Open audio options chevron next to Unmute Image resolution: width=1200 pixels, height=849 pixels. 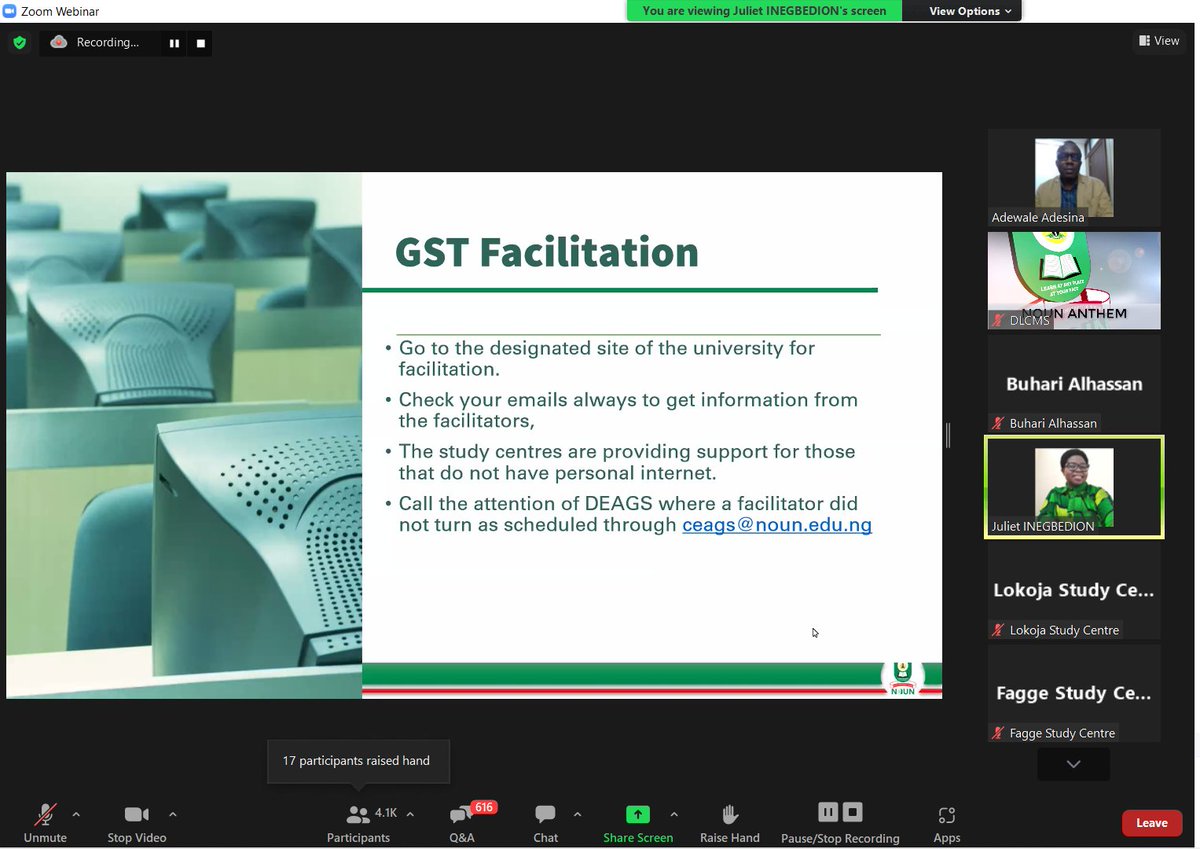click(x=76, y=814)
